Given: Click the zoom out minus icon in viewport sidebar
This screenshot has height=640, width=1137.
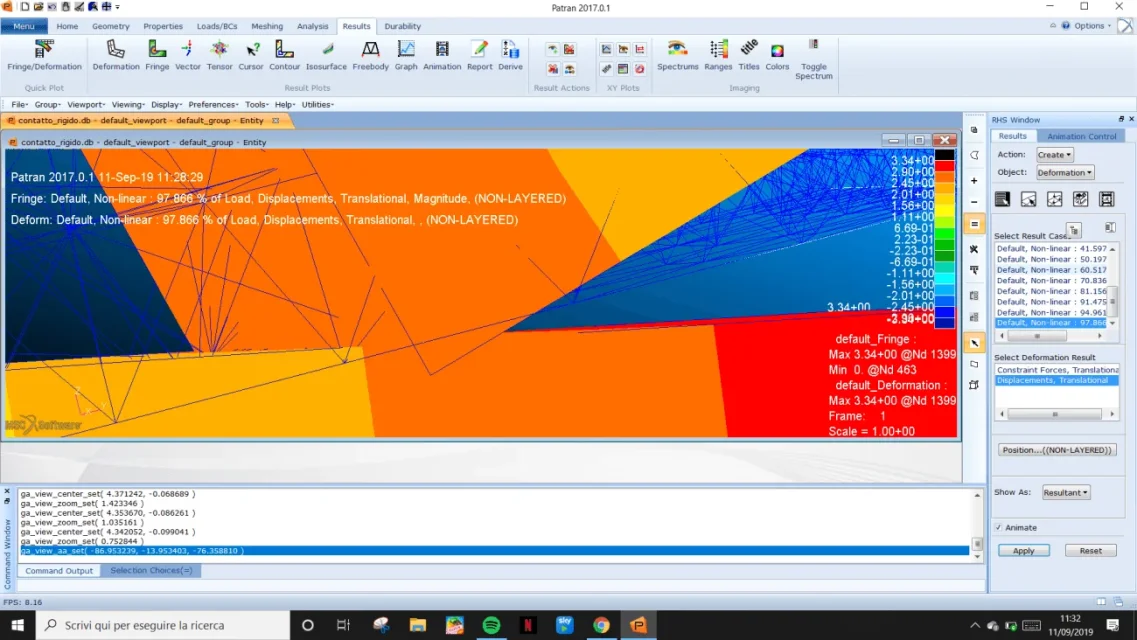Looking at the screenshot, I should click(974, 202).
